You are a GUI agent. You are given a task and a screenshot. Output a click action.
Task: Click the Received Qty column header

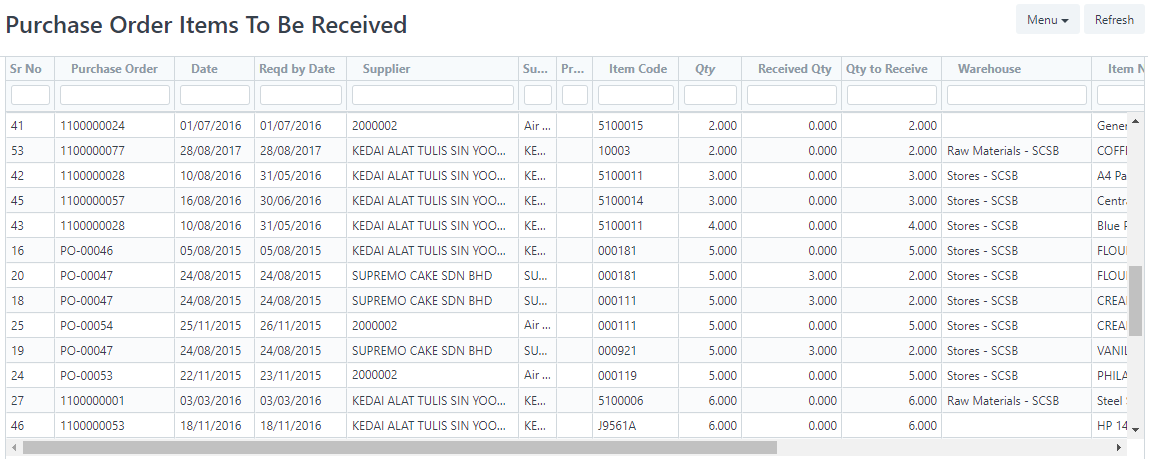click(794, 69)
